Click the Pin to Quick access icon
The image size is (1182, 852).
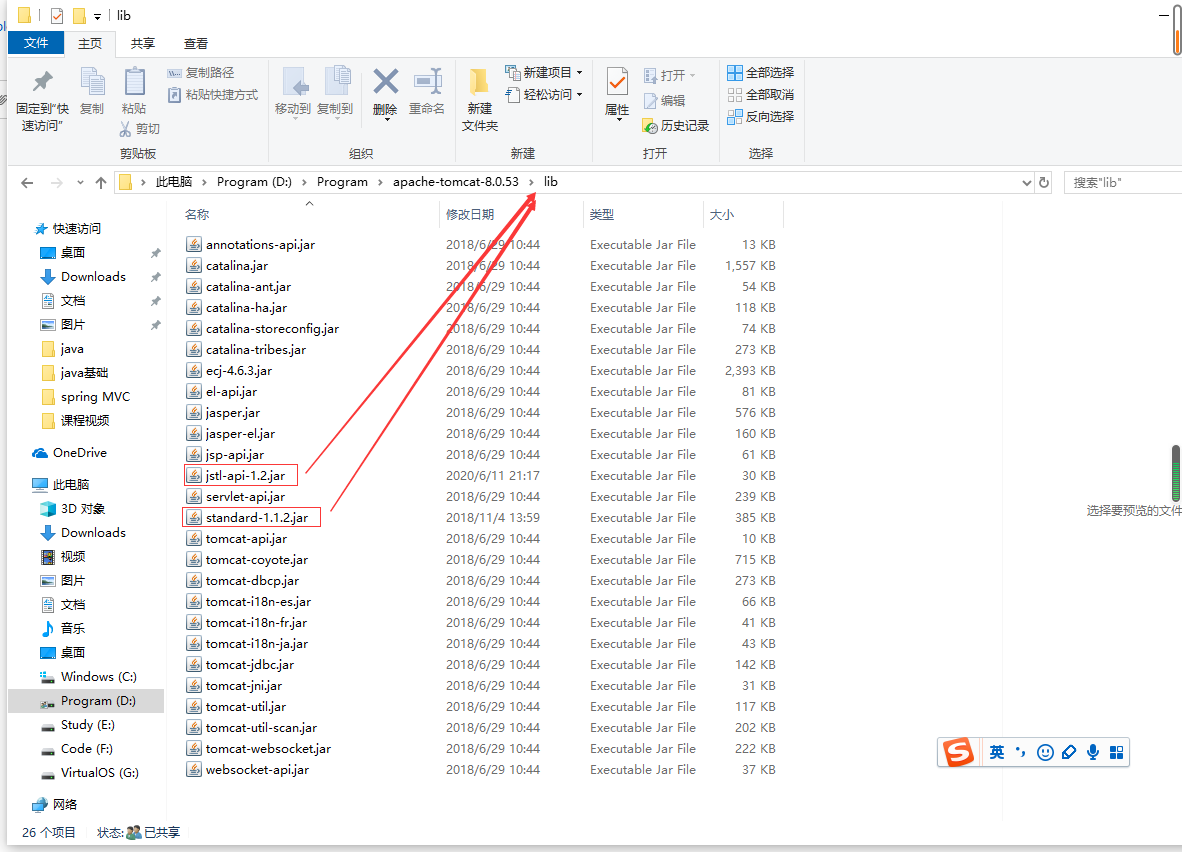[42, 81]
